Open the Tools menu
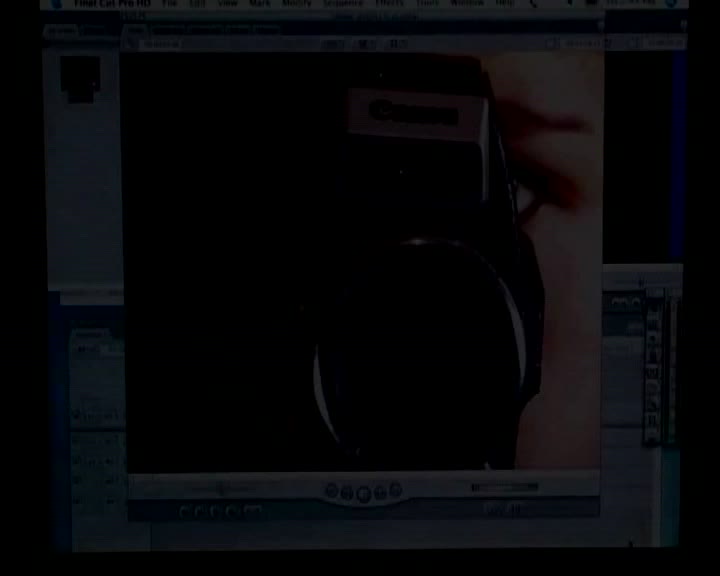This screenshot has height=576, width=720. [427, 4]
